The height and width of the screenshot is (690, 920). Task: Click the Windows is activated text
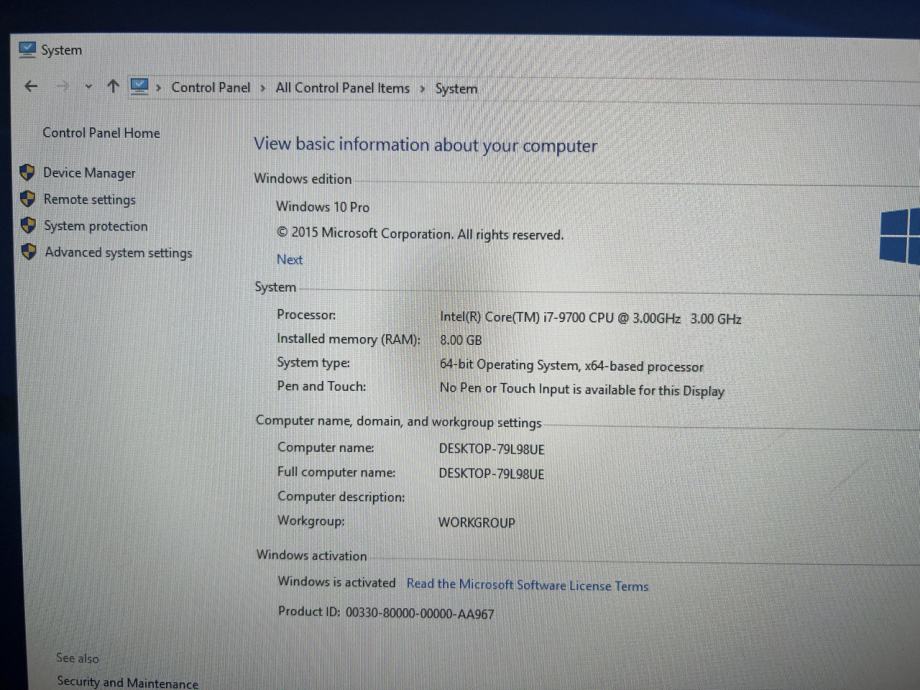337,581
